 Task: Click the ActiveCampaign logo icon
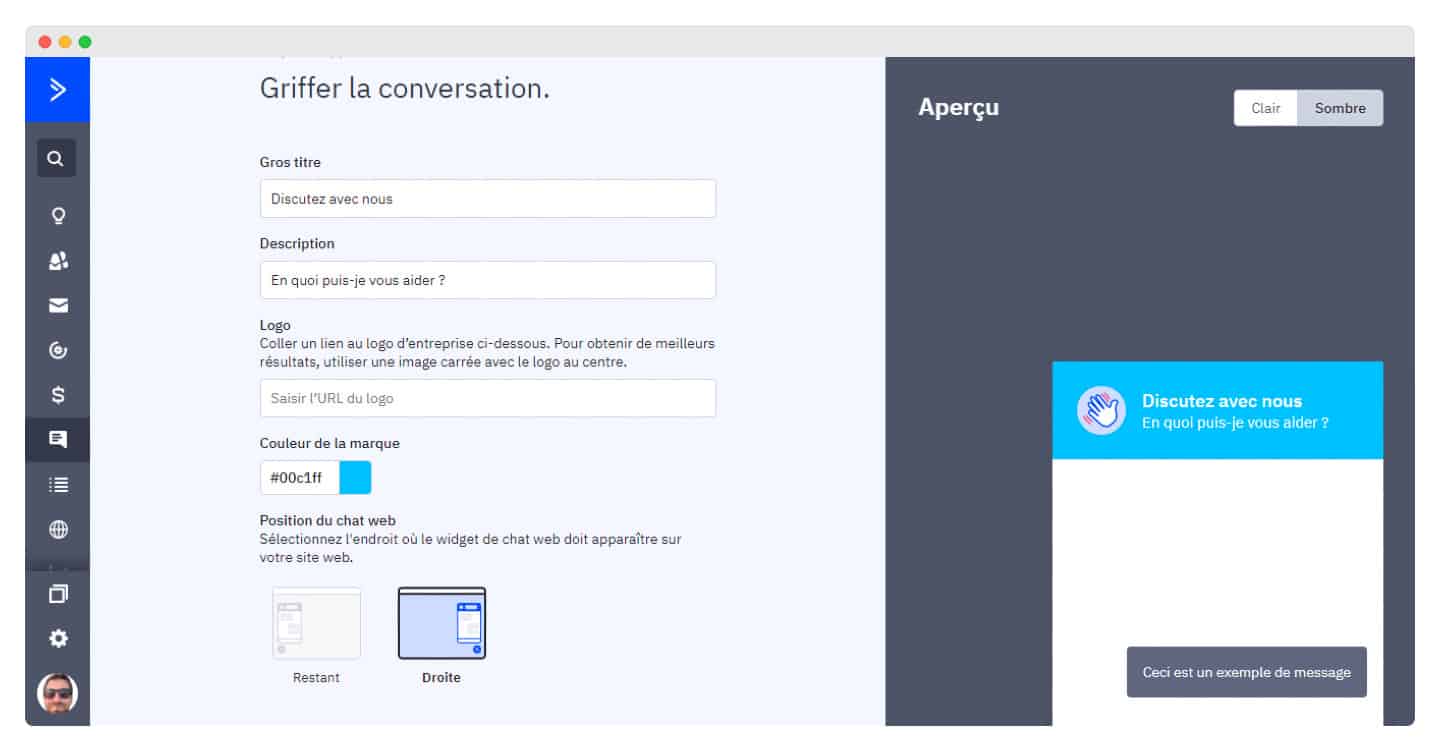click(x=58, y=90)
